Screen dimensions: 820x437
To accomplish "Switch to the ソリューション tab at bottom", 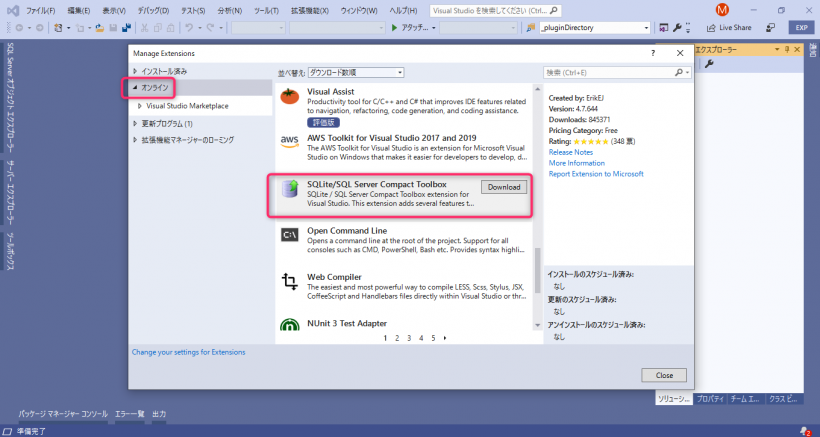I will coord(674,399).
